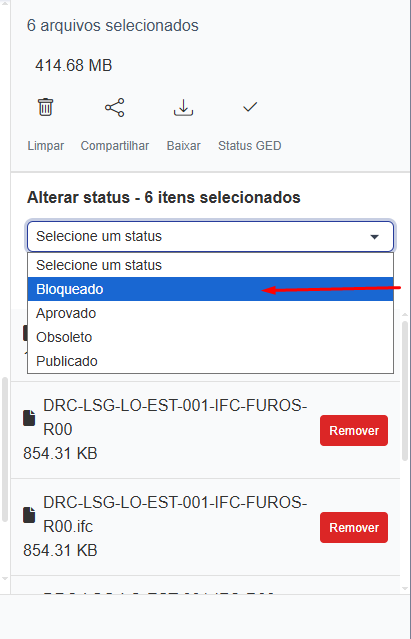Click the status combo box arrow
Screen dimensions: 411x639
(374, 237)
